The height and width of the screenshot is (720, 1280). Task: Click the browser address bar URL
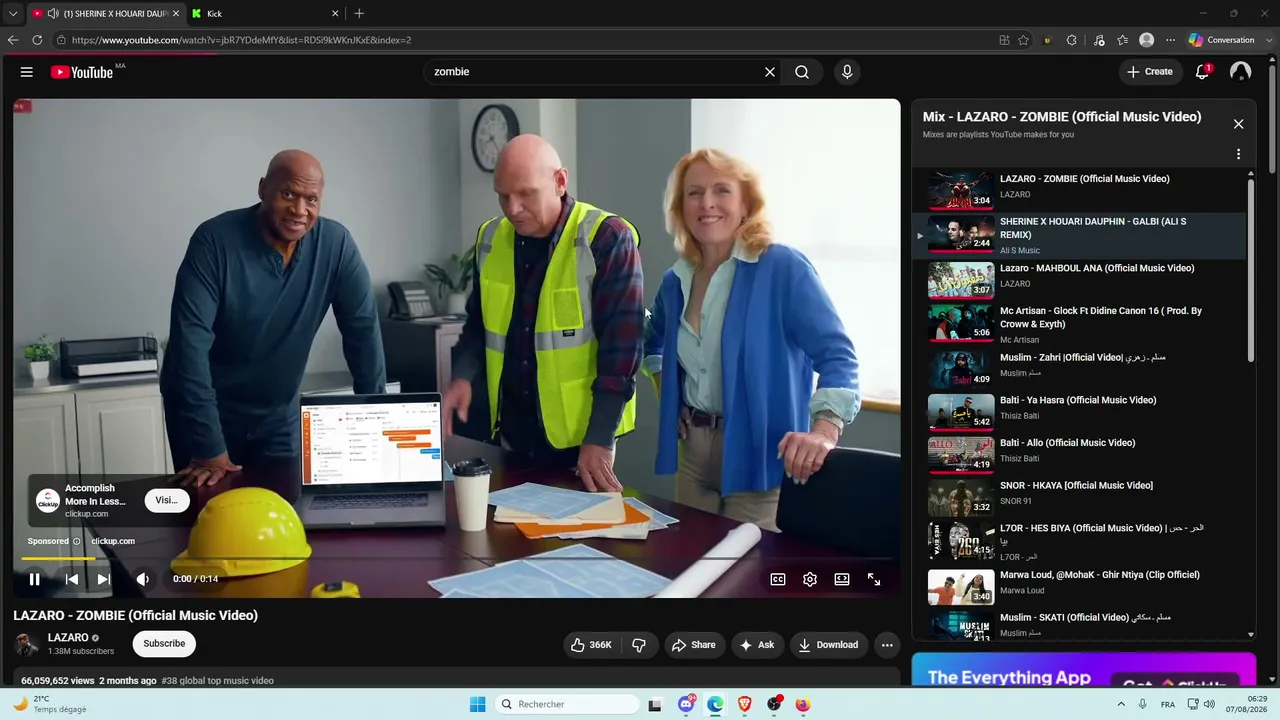click(x=241, y=40)
